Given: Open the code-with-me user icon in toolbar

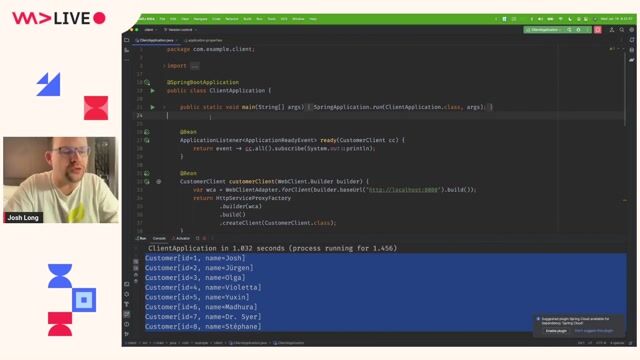Looking at the screenshot, I should click(x=611, y=30).
